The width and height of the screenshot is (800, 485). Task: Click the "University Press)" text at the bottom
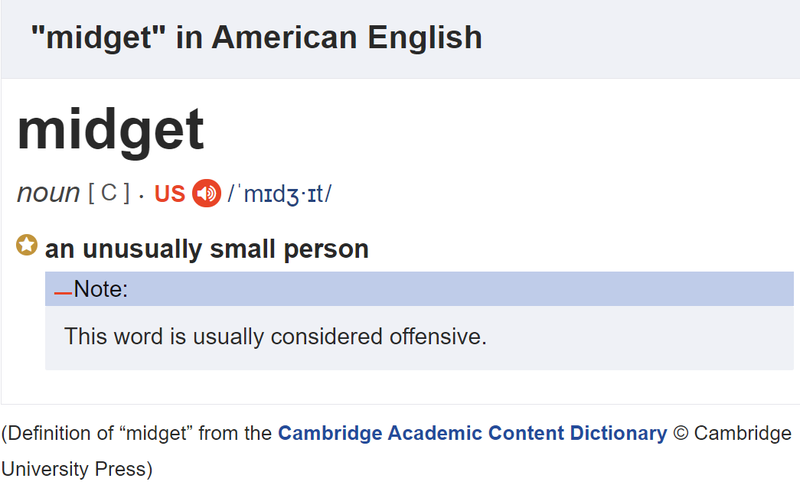[77, 469]
